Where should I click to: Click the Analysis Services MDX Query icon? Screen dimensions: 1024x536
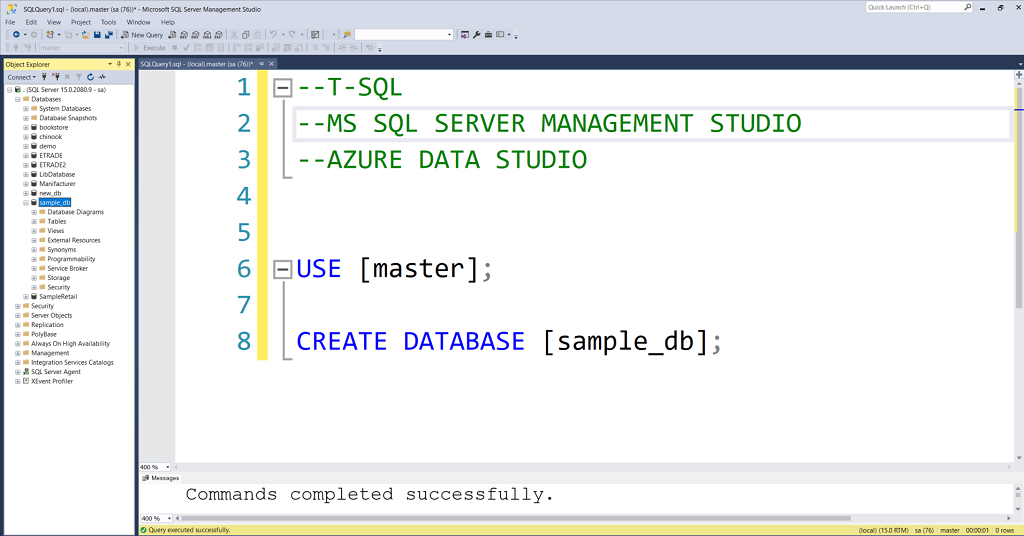pos(184,35)
